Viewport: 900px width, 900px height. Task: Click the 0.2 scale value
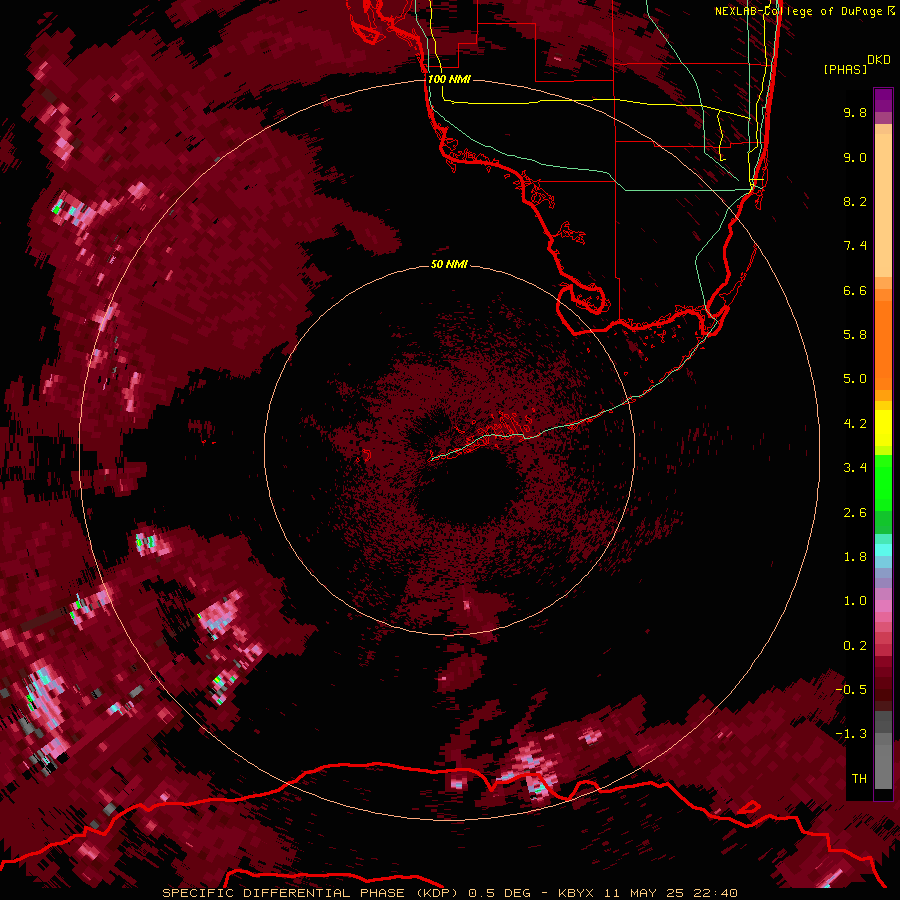pyautogui.click(x=855, y=646)
